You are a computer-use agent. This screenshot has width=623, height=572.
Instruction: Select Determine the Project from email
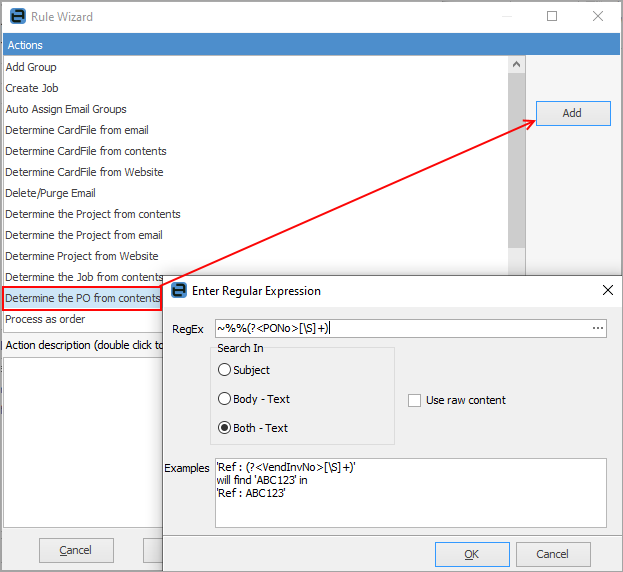click(84, 236)
